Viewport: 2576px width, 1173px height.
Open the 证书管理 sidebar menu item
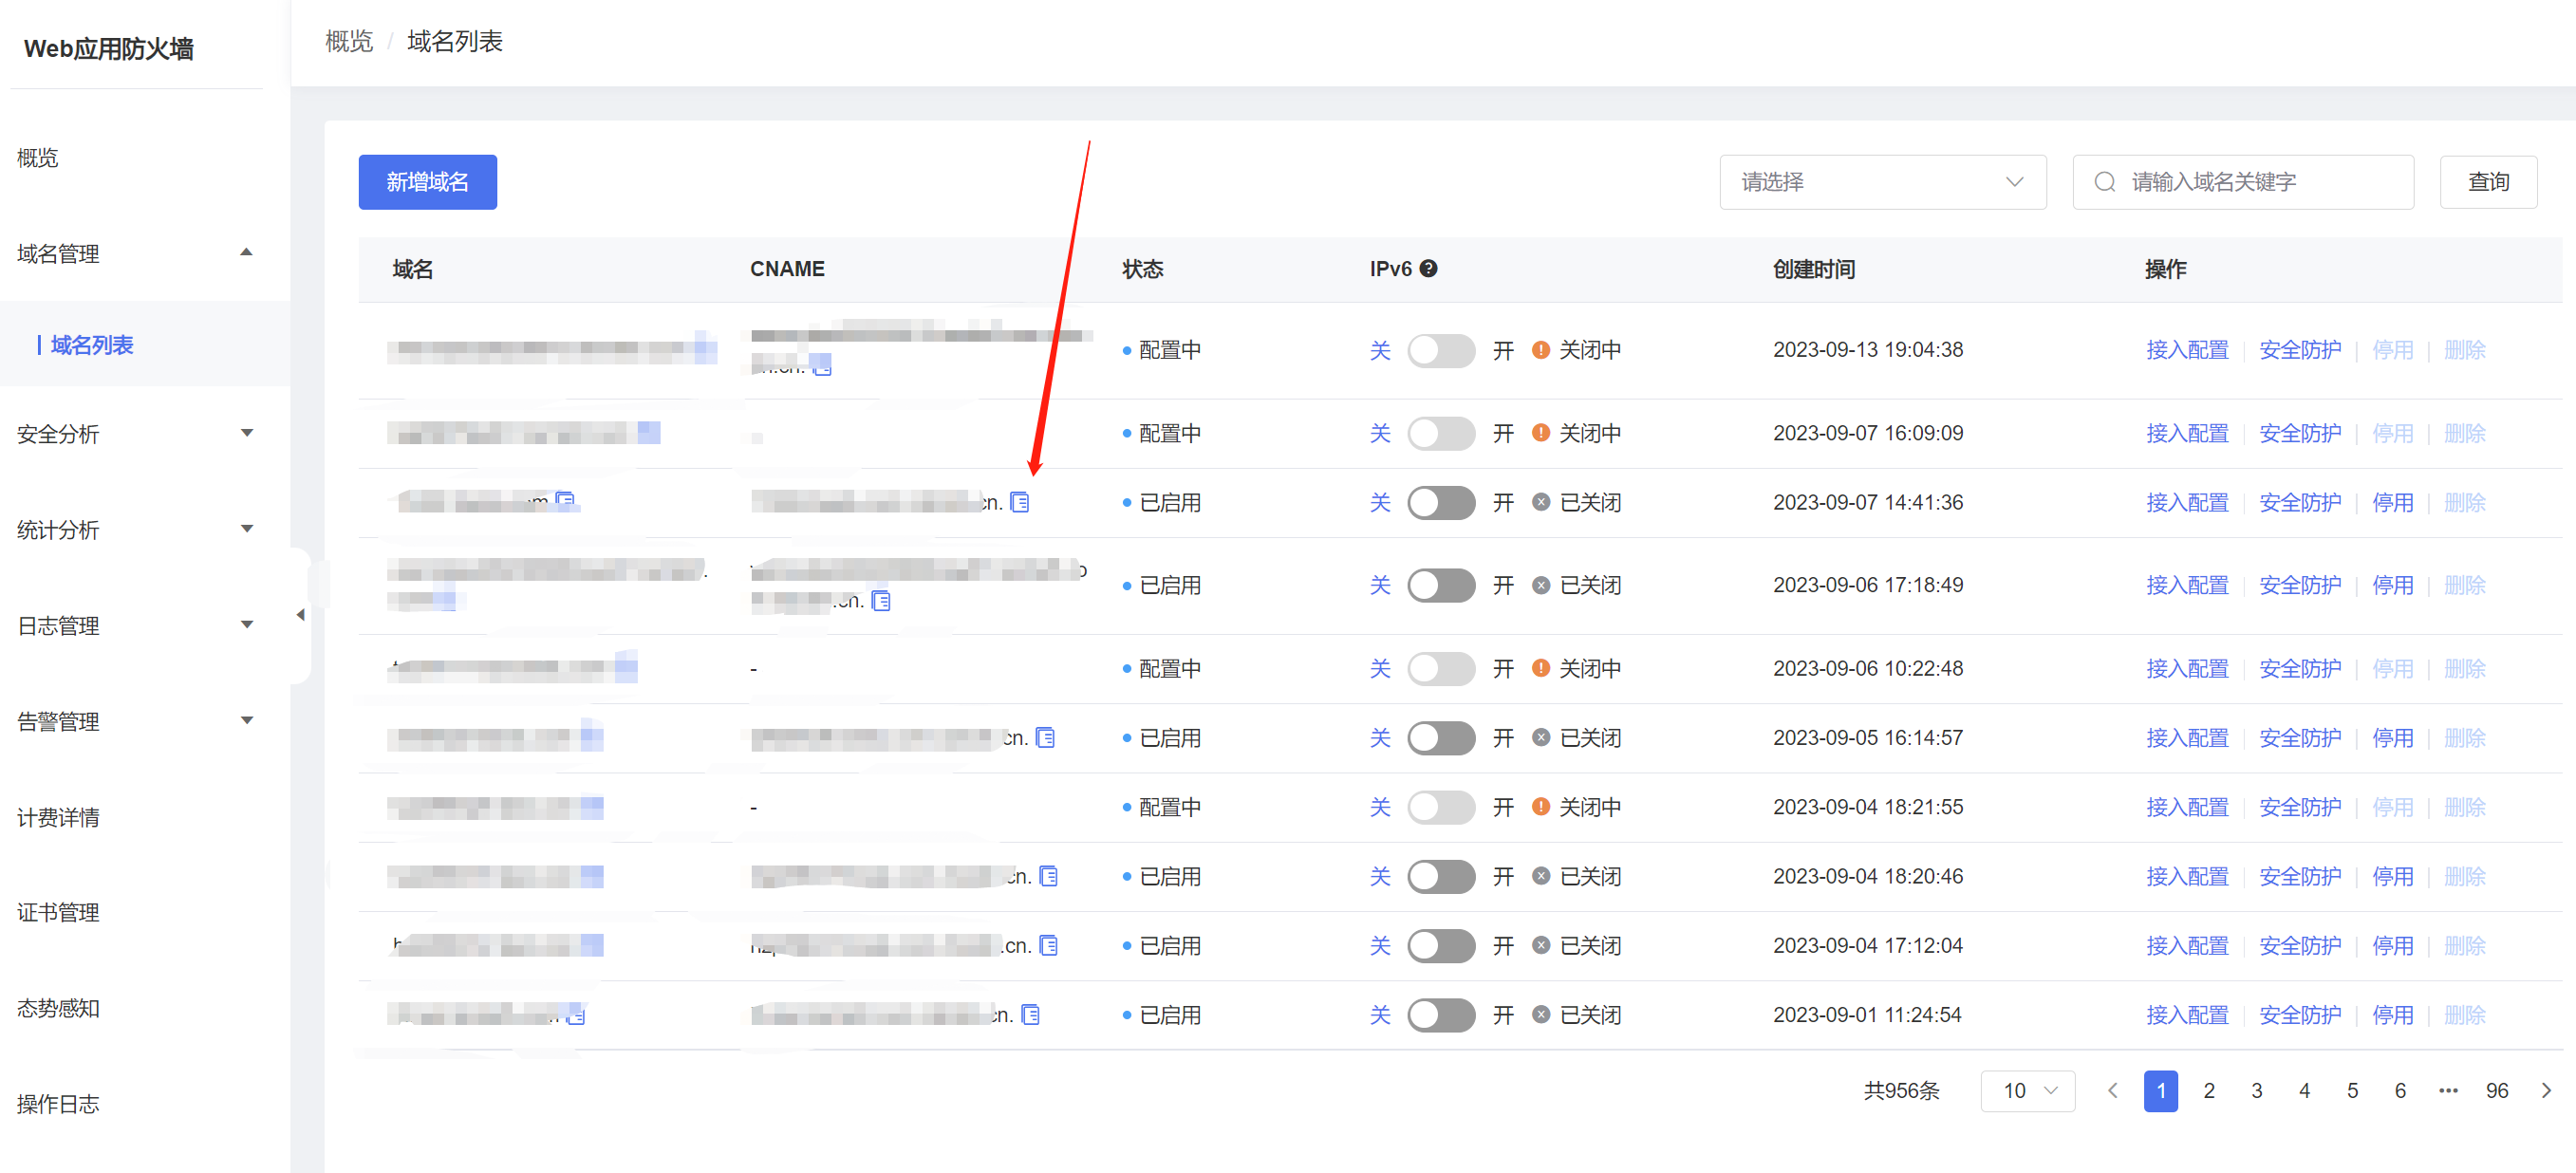tap(58, 912)
